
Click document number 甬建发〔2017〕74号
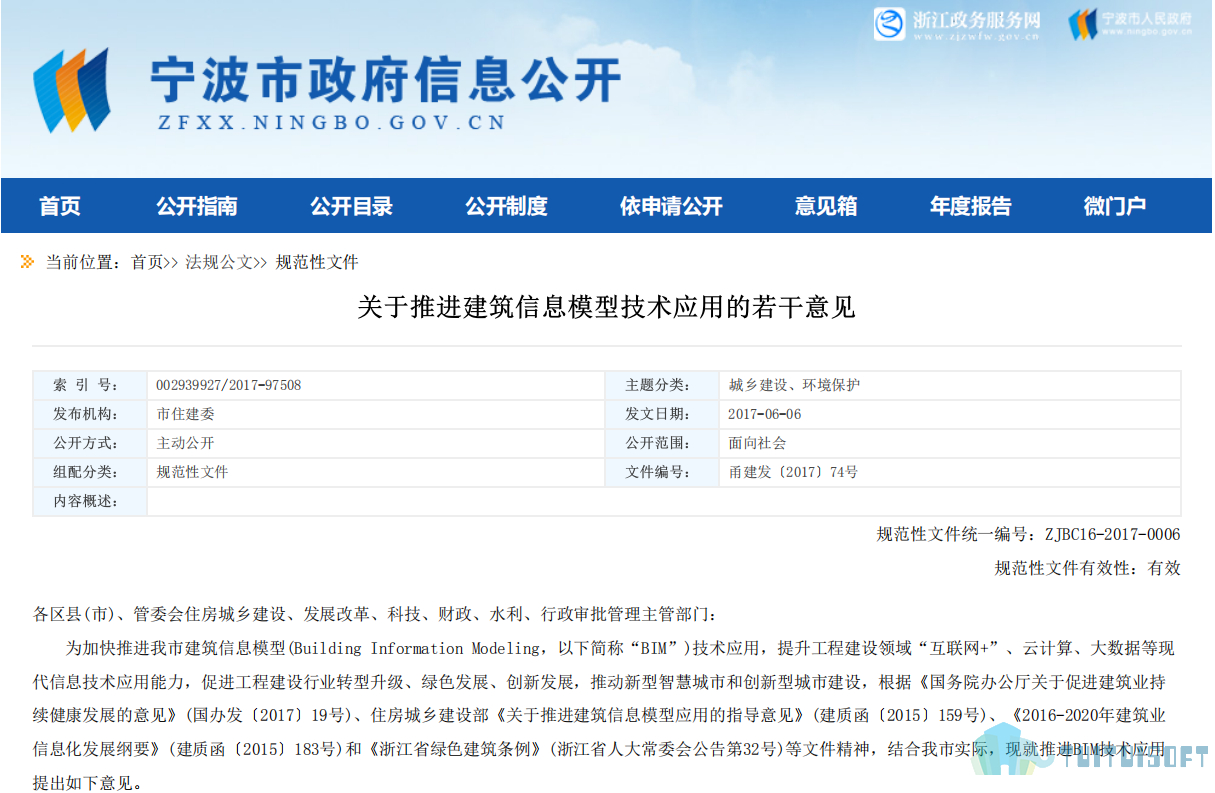point(793,472)
